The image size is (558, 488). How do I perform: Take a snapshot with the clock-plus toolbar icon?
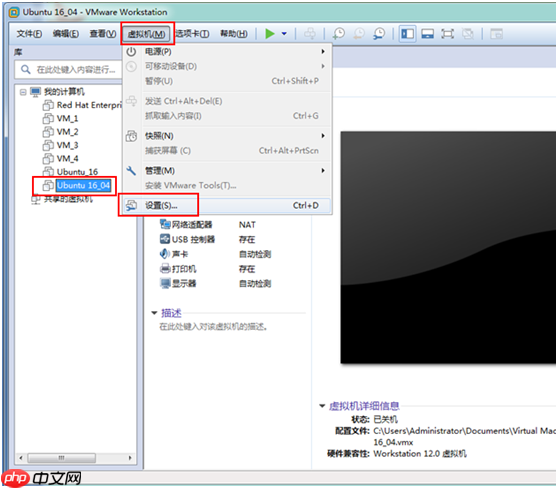point(338,33)
